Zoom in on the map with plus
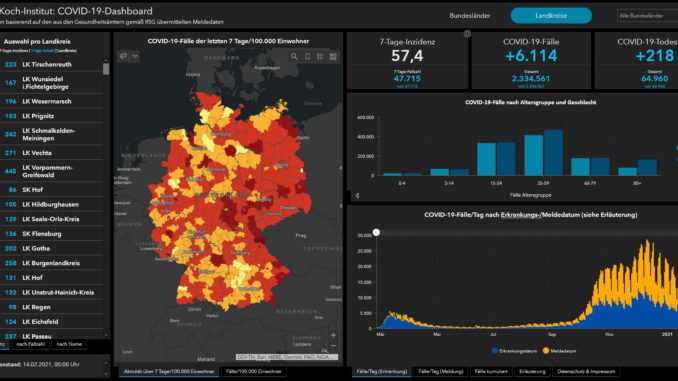Screen dimensions: 678x381 click(333, 335)
